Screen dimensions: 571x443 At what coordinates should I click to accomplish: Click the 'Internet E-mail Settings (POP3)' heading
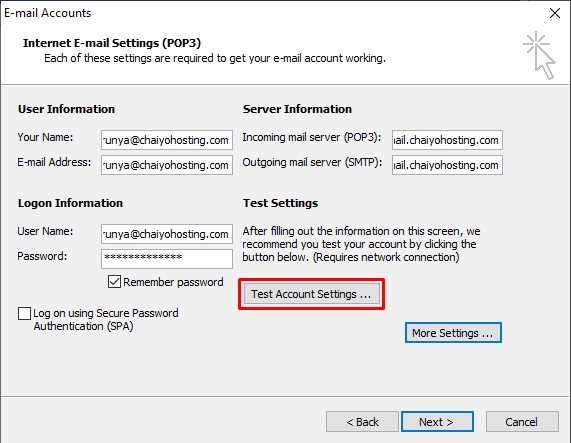pyautogui.click(x=112, y=43)
